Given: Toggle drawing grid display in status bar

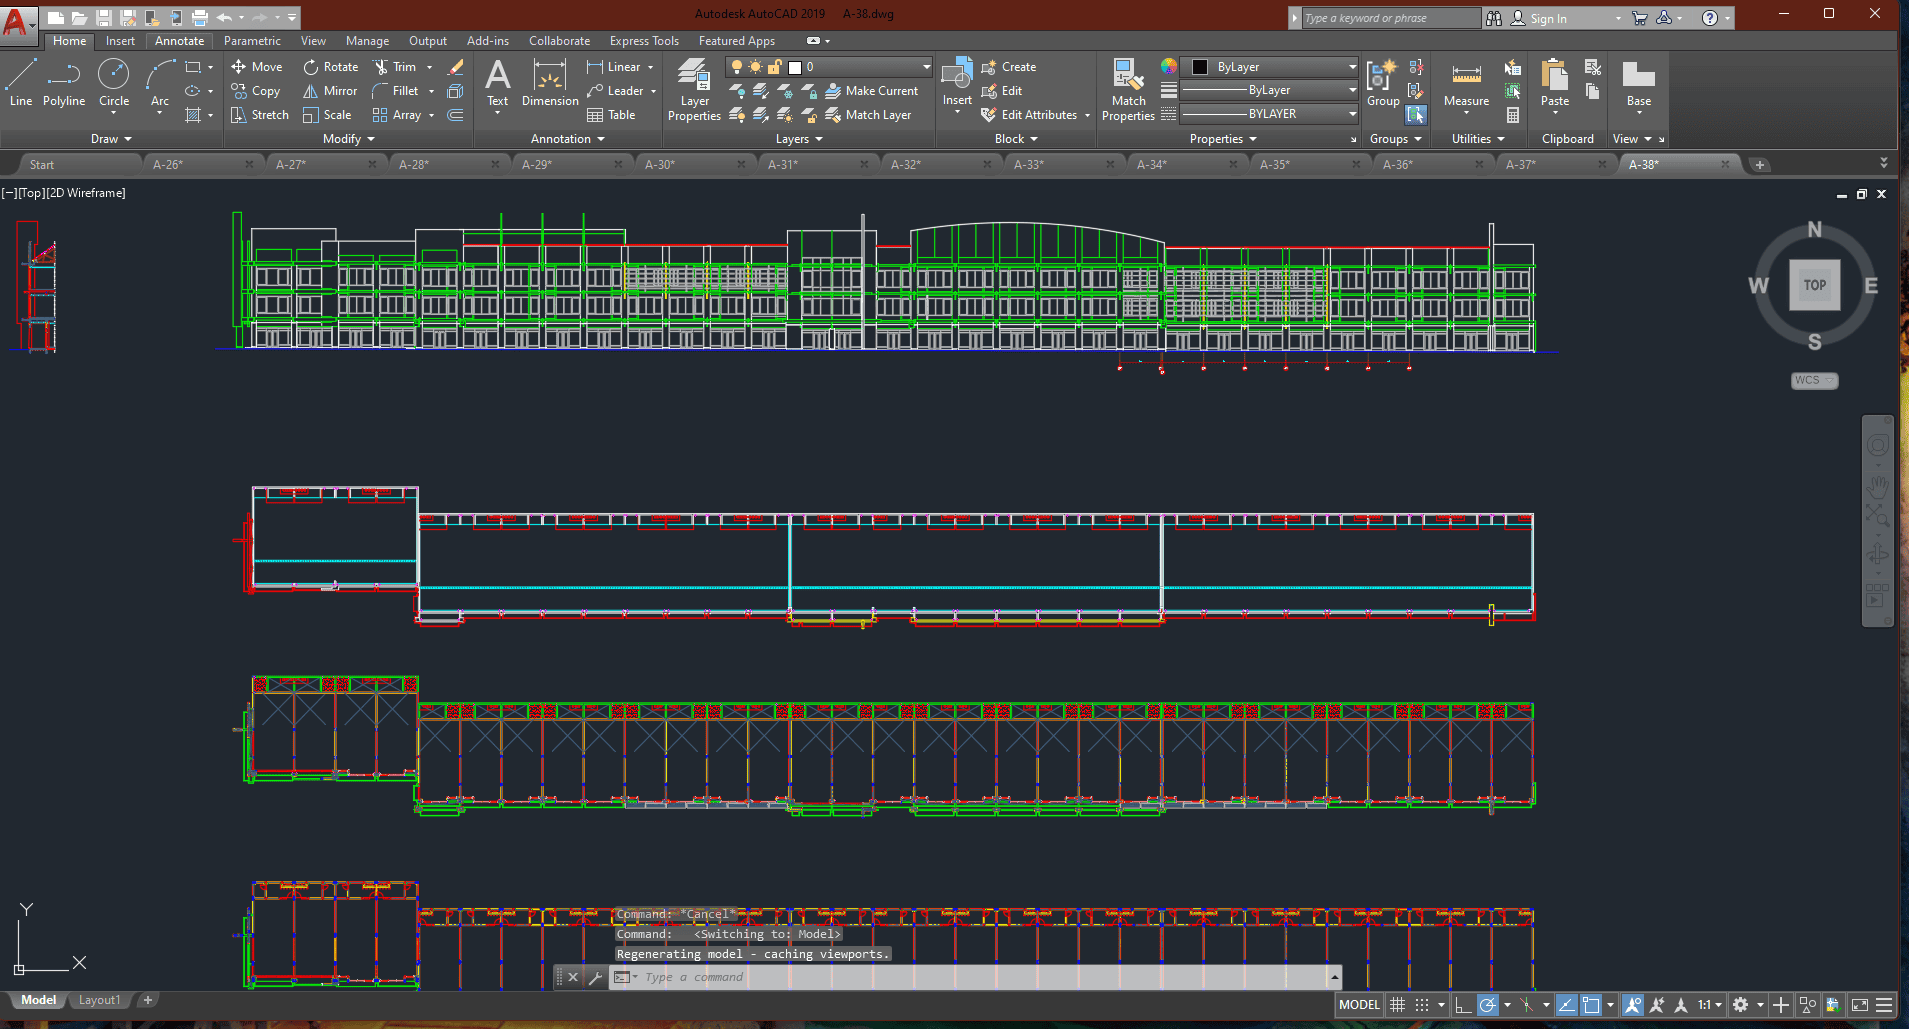Looking at the screenshot, I should 1398,1005.
